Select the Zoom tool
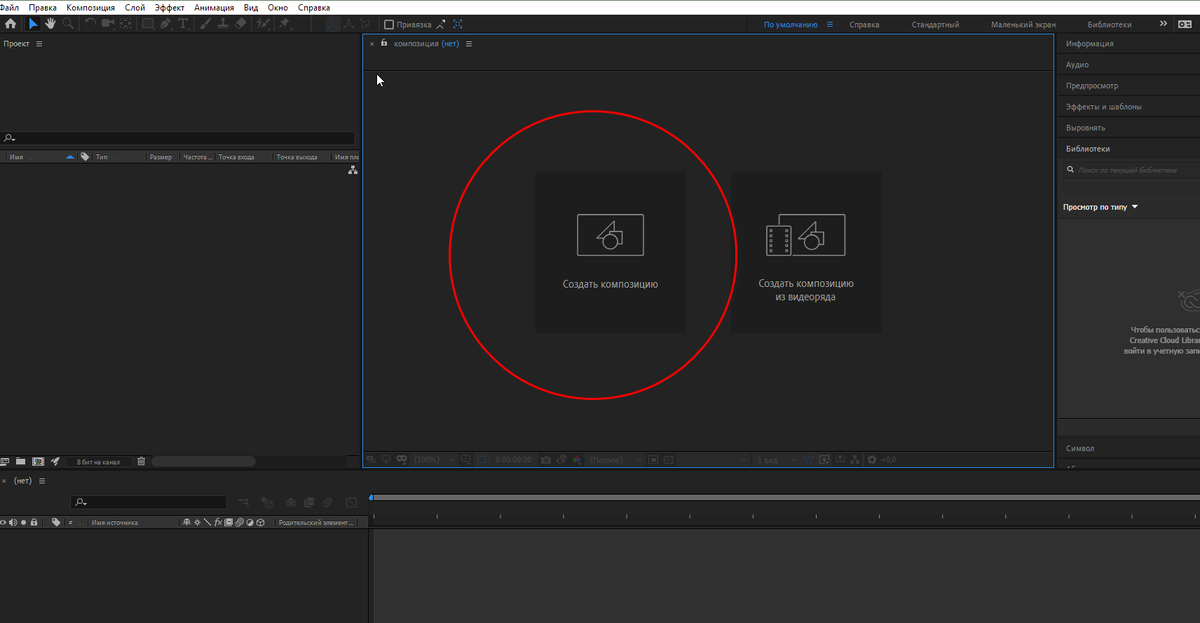The image size is (1200, 623). pos(68,24)
